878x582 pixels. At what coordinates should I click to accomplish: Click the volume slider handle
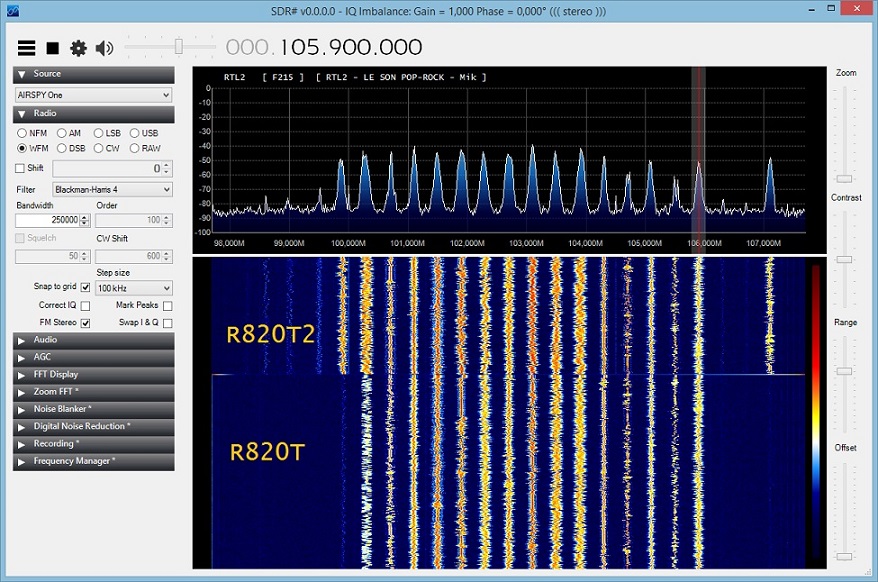(x=179, y=46)
